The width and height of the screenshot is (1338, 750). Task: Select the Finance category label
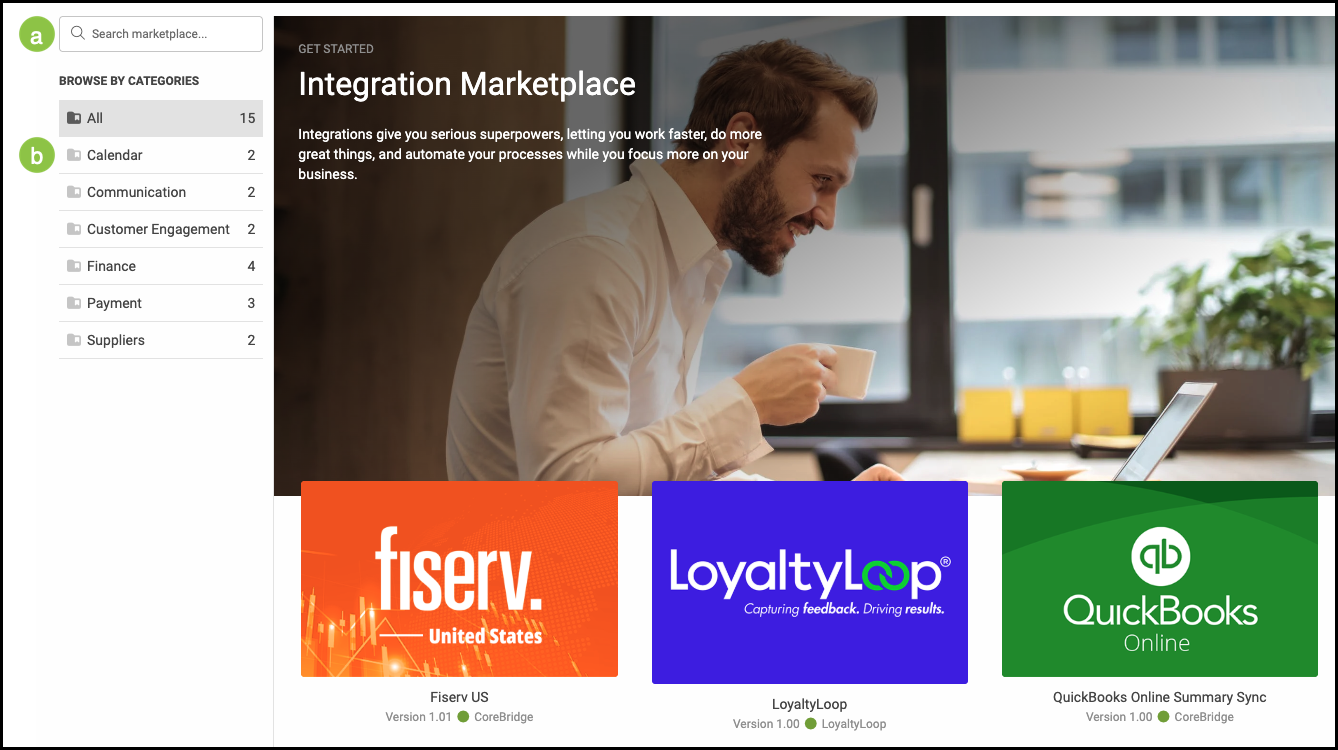click(x=111, y=266)
